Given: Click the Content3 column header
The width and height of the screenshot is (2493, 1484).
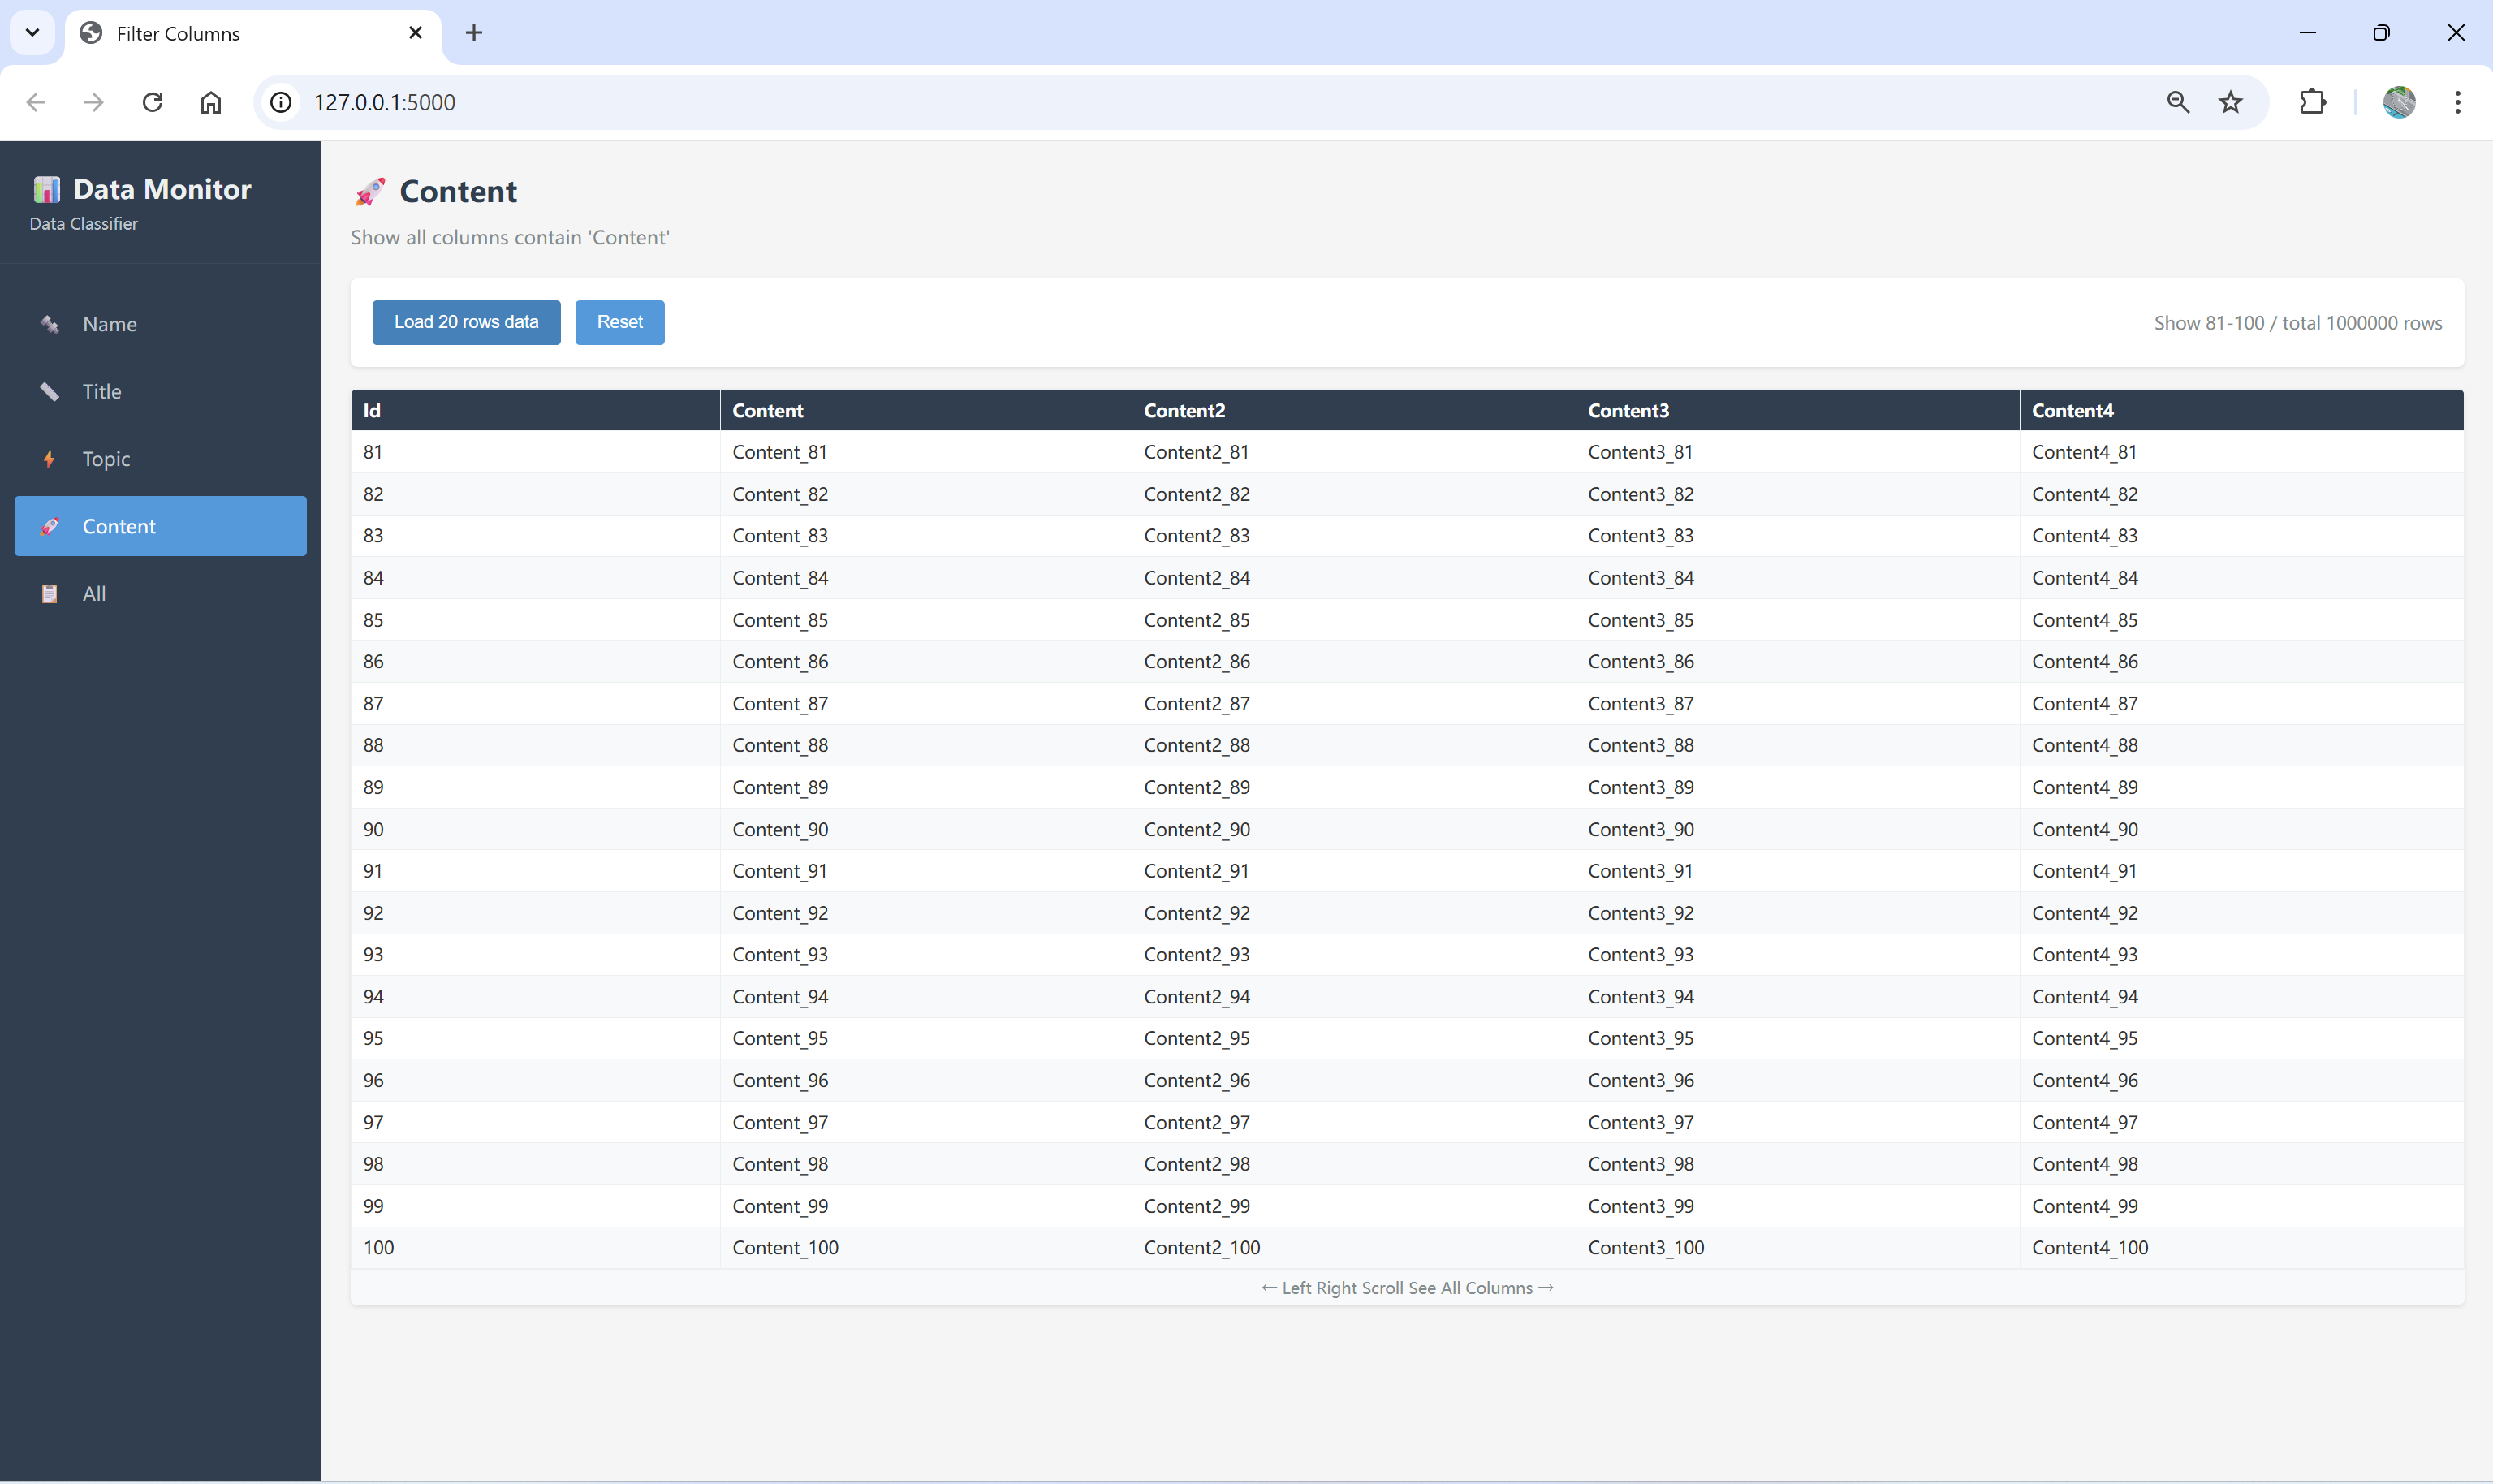Looking at the screenshot, I should click(1628, 410).
